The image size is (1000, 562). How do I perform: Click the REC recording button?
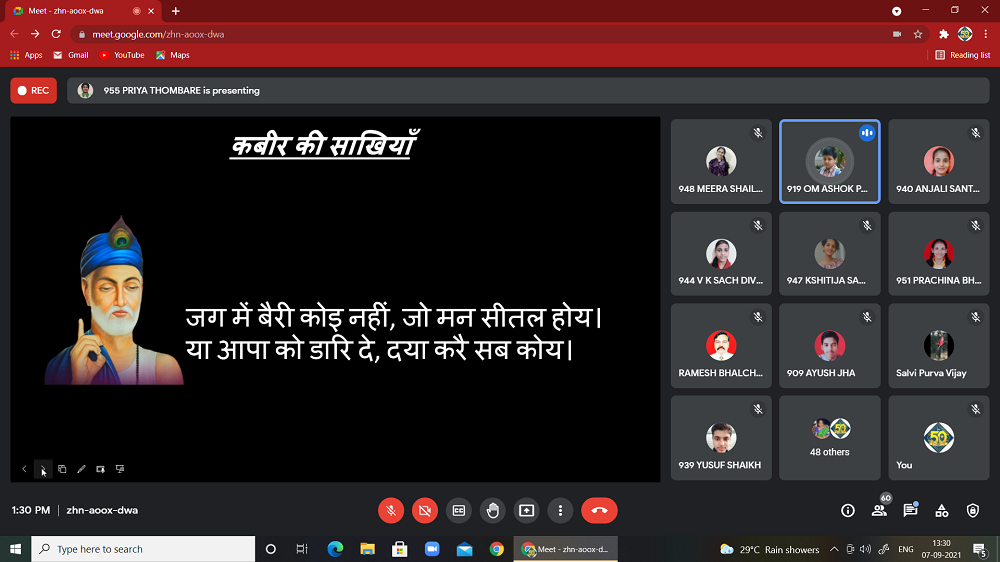pyautogui.click(x=33, y=90)
